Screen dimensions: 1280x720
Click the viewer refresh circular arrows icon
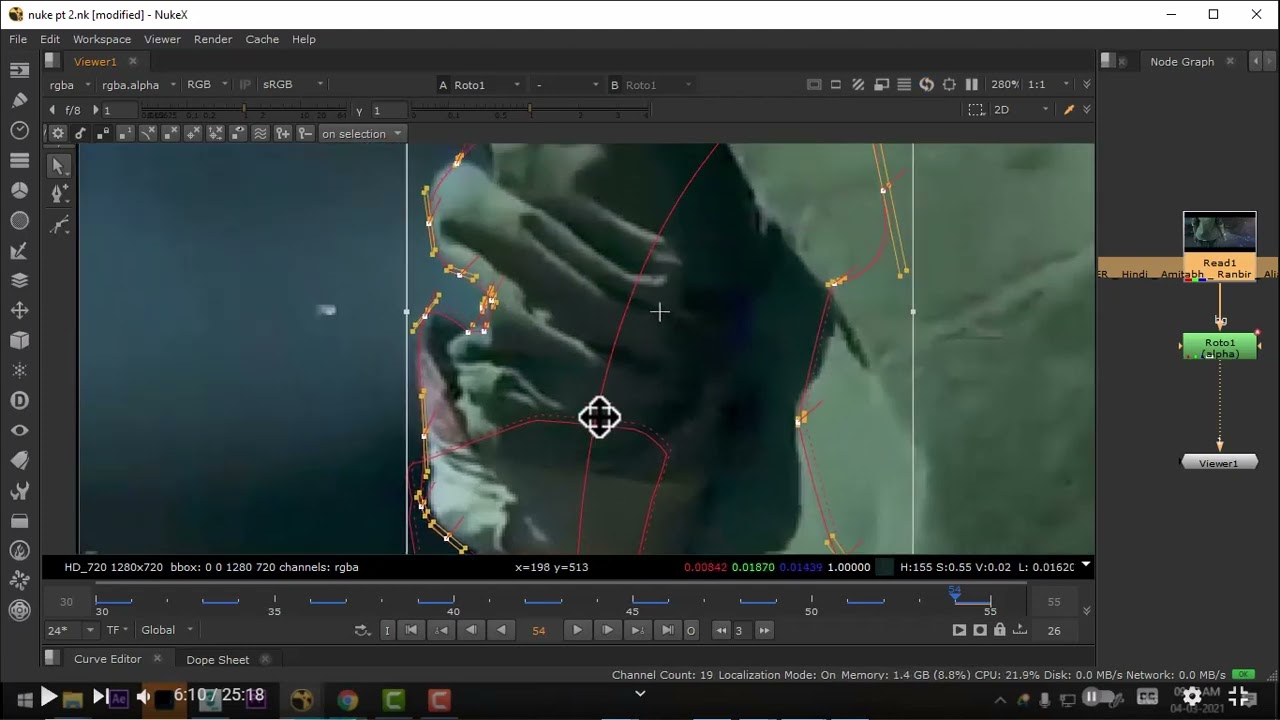point(926,85)
